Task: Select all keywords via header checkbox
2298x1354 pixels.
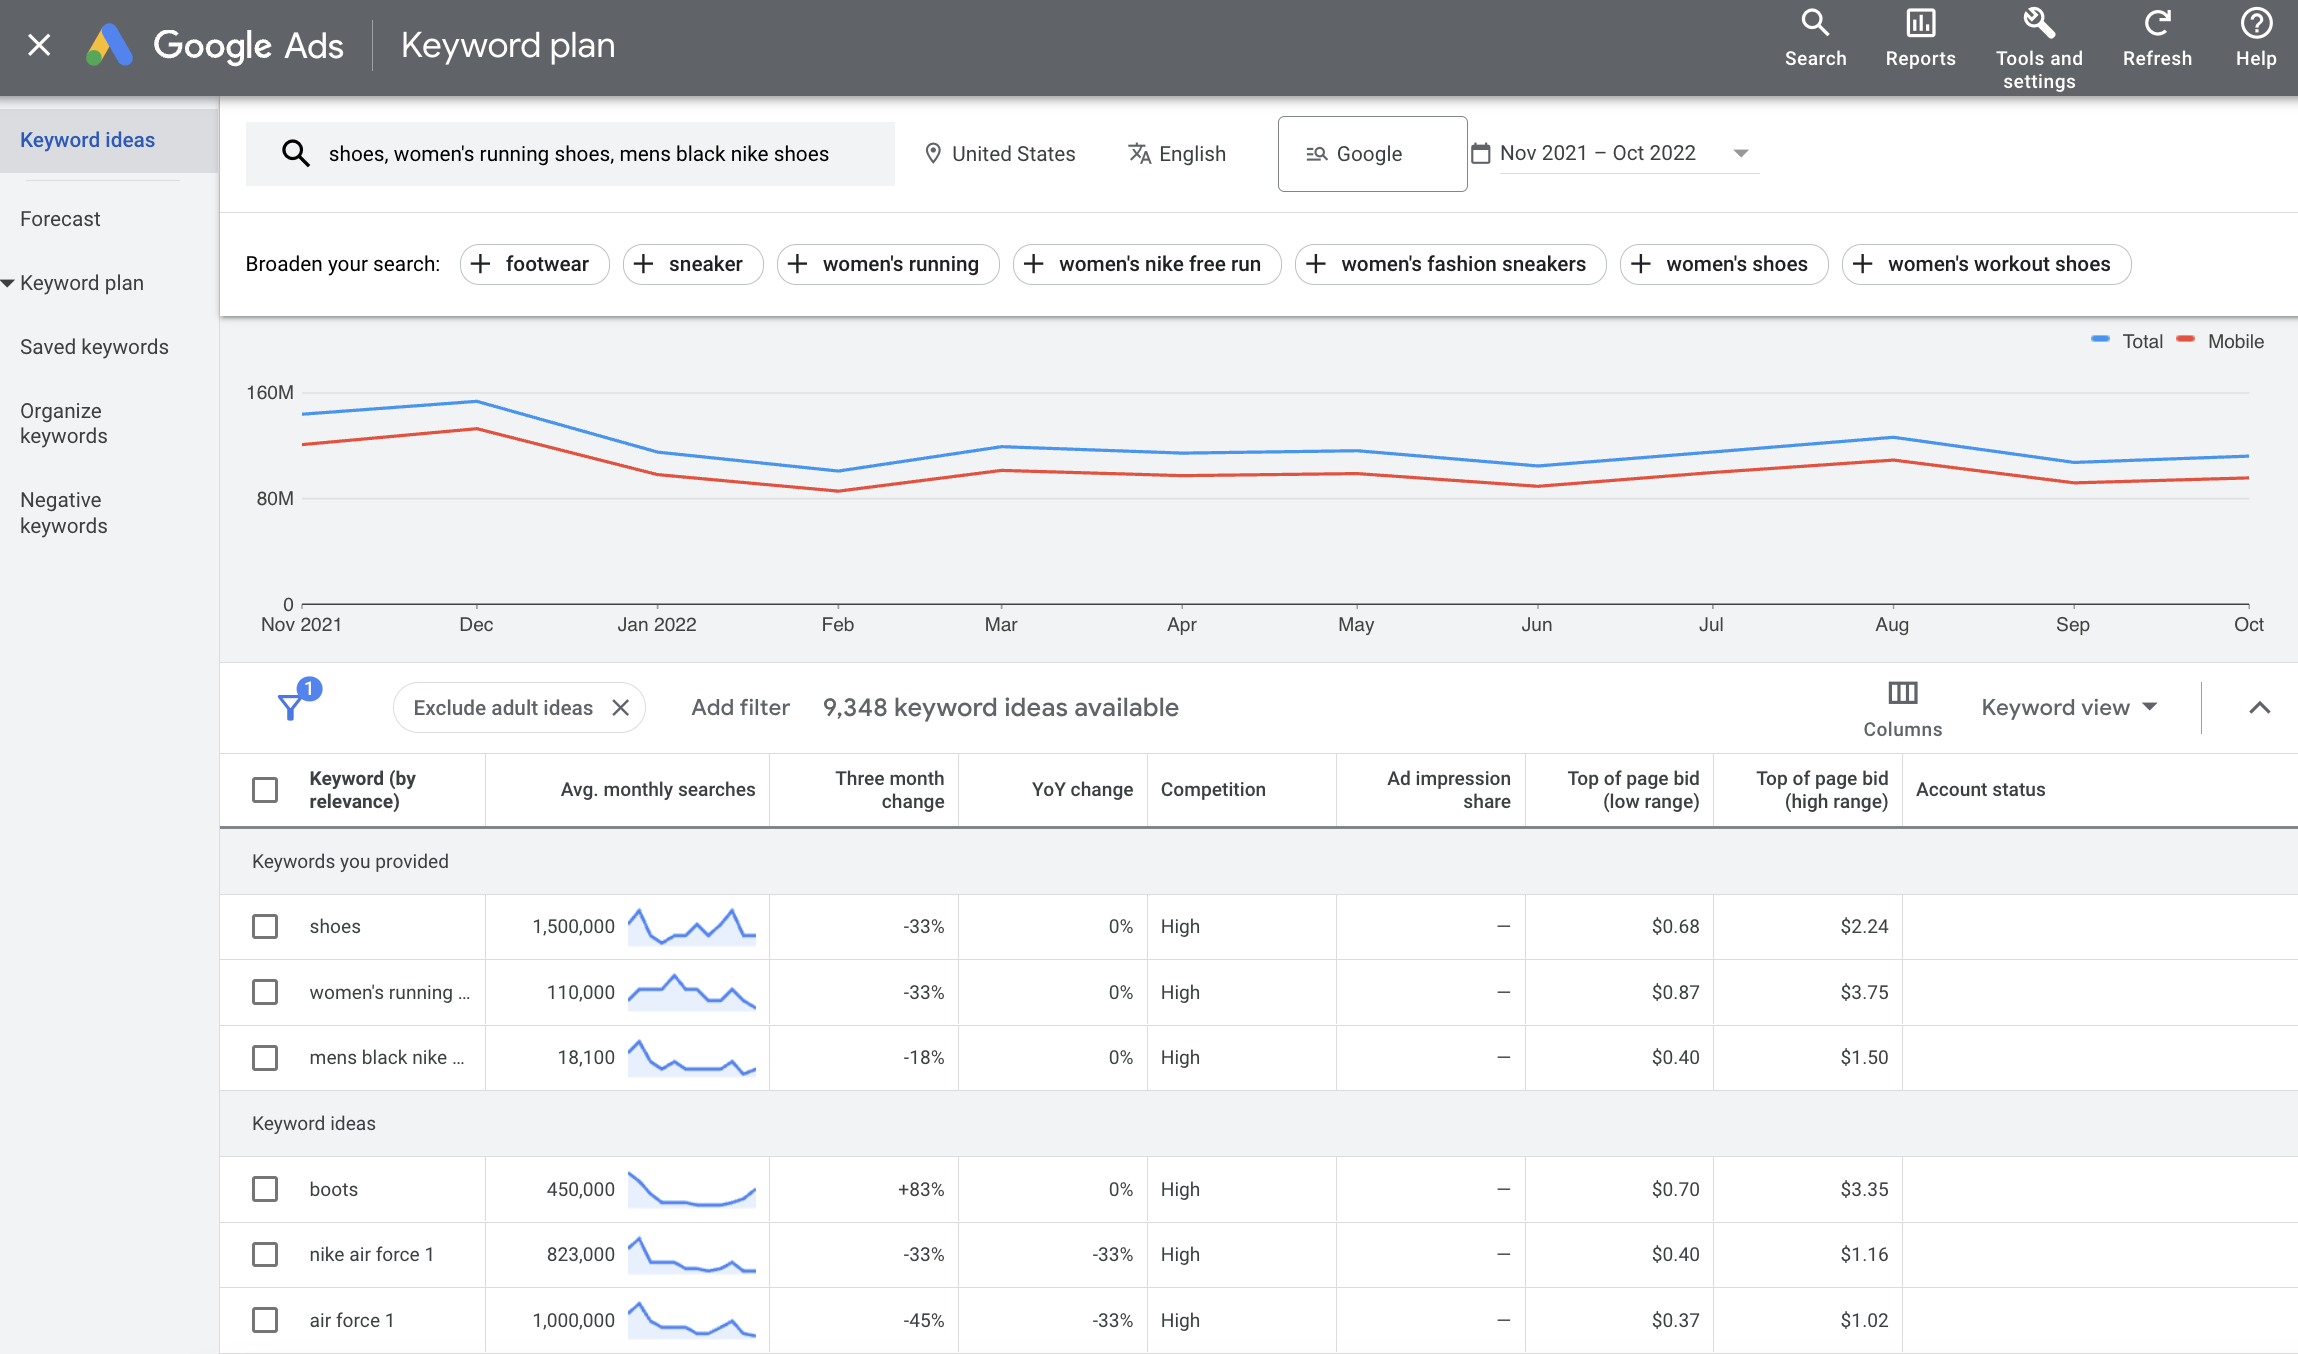Action: tap(265, 789)
